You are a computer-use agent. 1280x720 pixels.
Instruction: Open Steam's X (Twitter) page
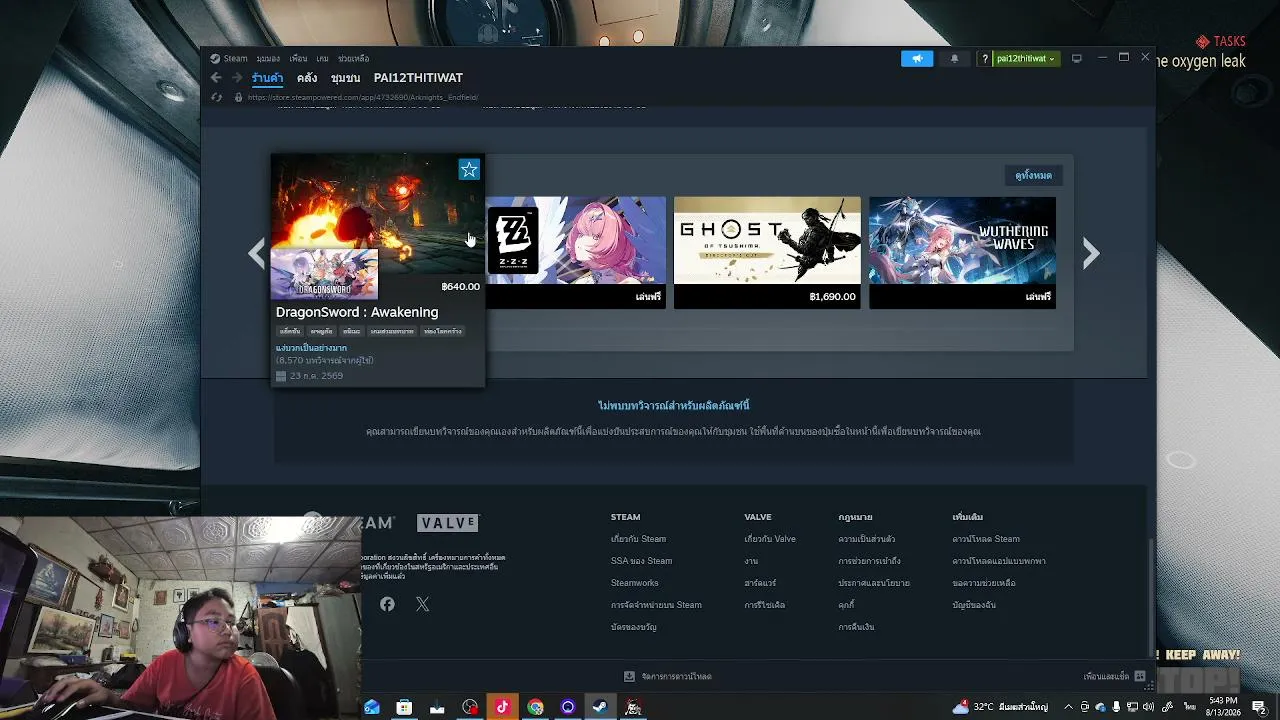point(422,604)
